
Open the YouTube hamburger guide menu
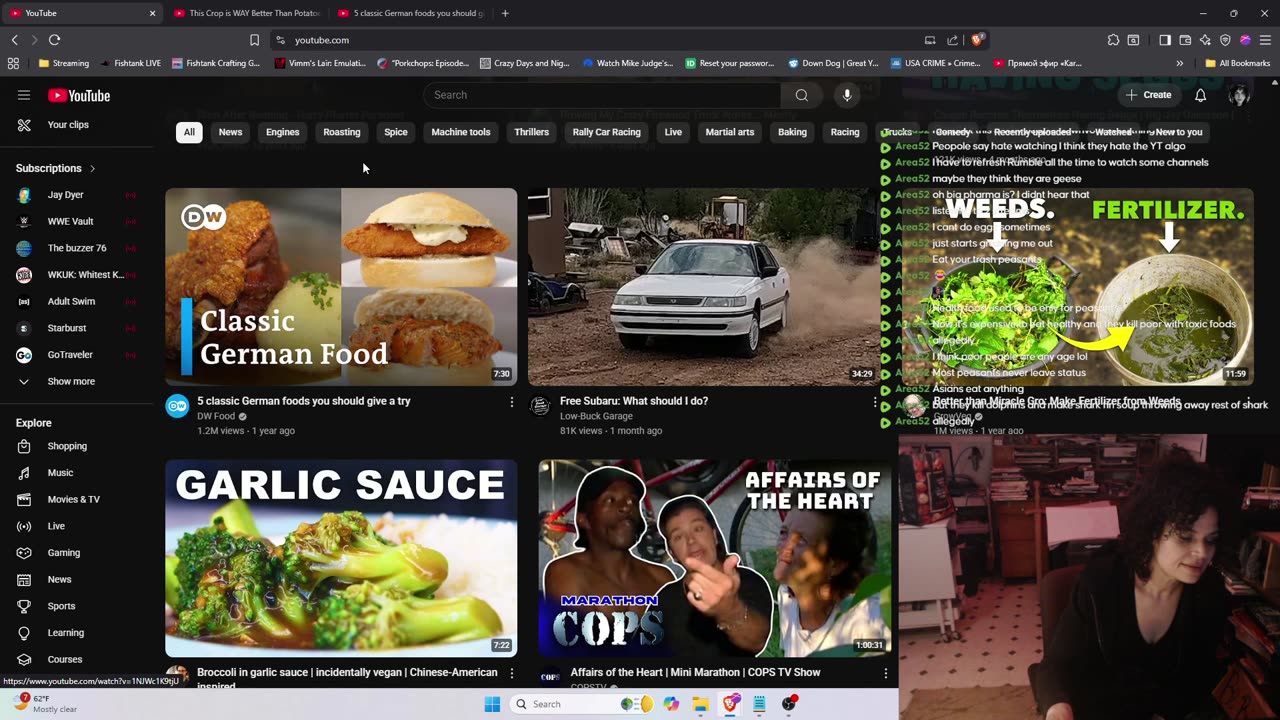pos(24,95)
